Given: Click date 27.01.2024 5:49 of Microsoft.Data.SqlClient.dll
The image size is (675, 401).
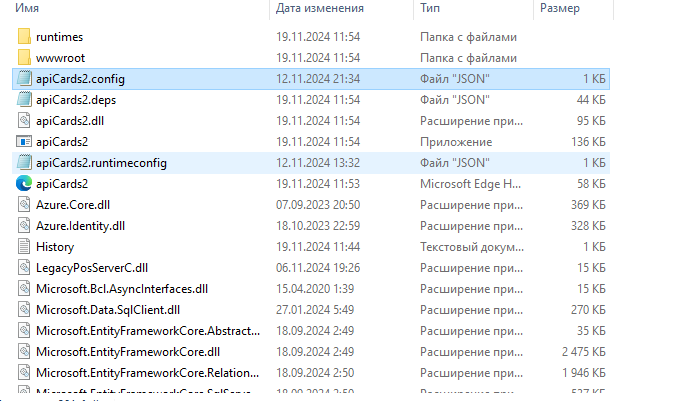Looking at the screenshot, I should (x=315, y=310).
